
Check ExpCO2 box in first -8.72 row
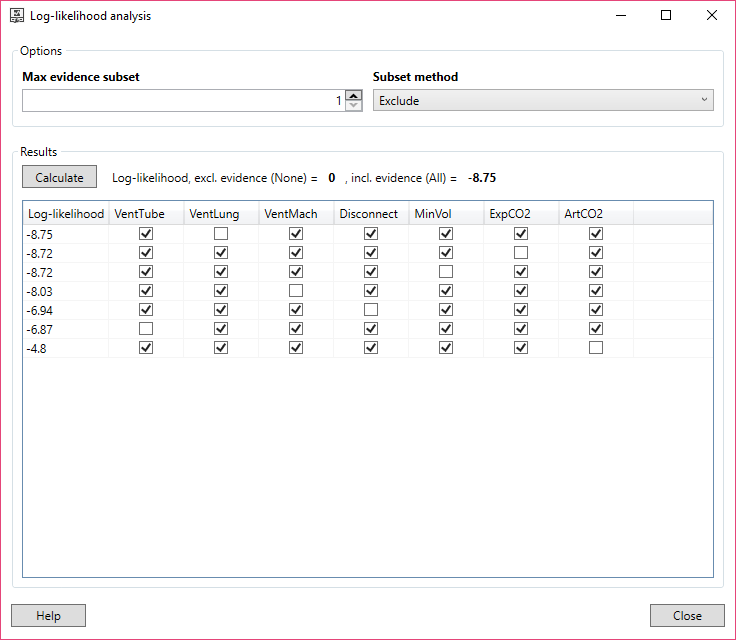521,253
